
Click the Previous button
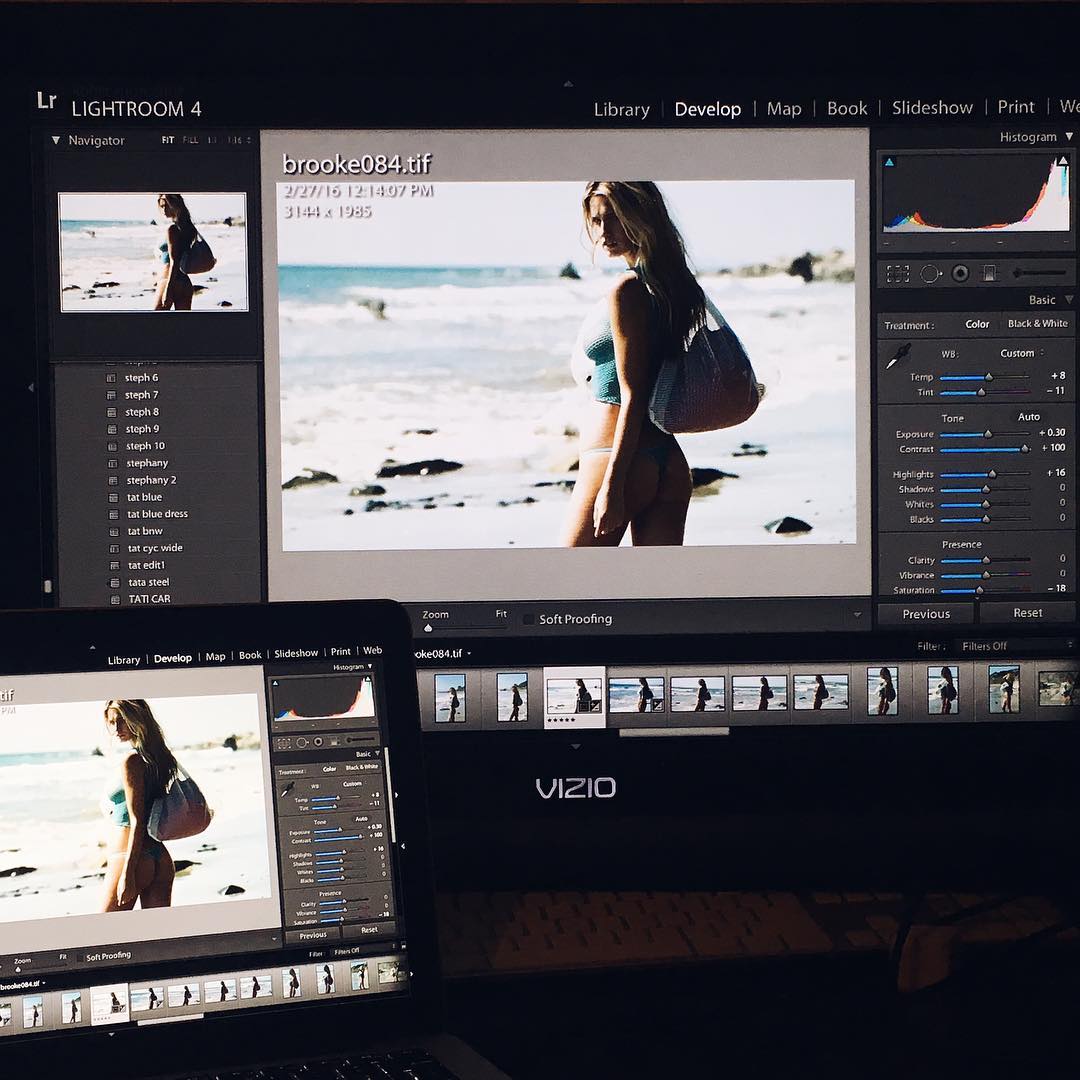926,614
